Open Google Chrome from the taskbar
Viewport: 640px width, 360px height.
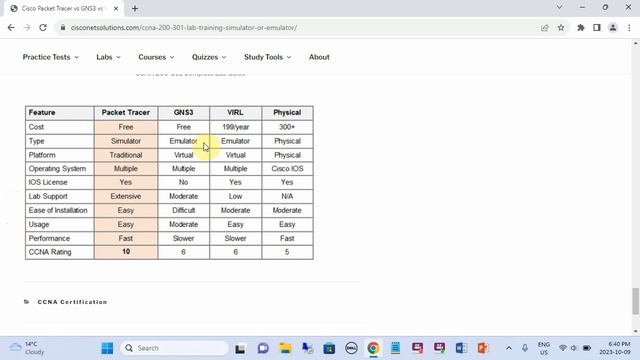373,348
